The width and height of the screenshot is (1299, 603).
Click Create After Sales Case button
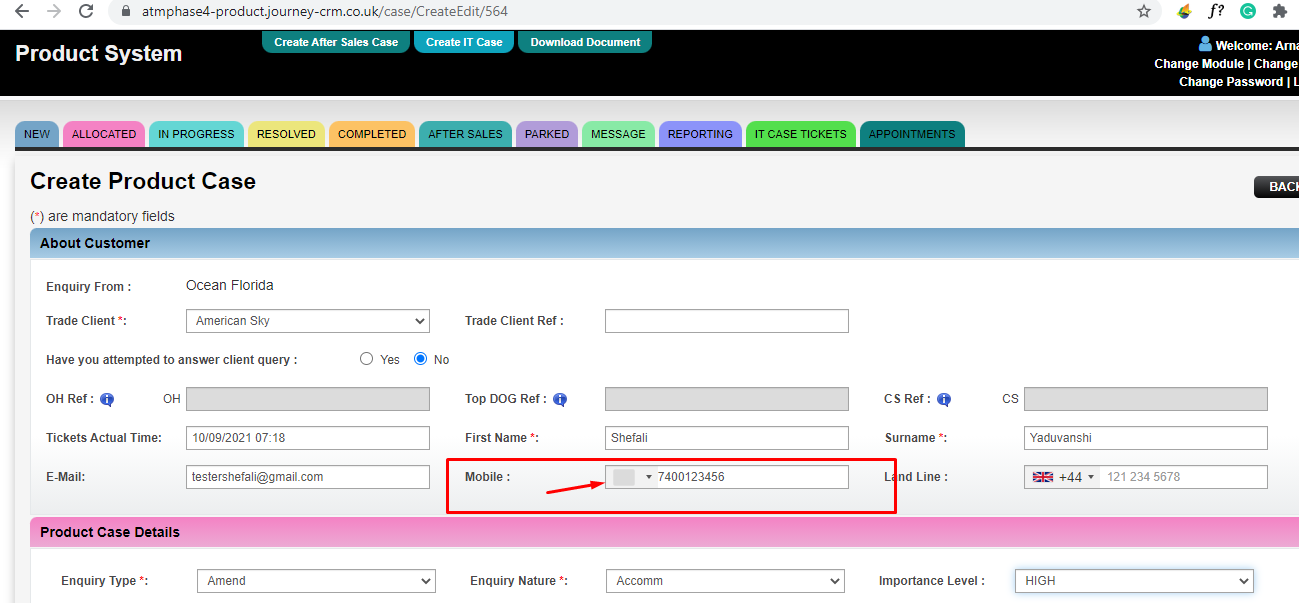(x=336, y=42)
